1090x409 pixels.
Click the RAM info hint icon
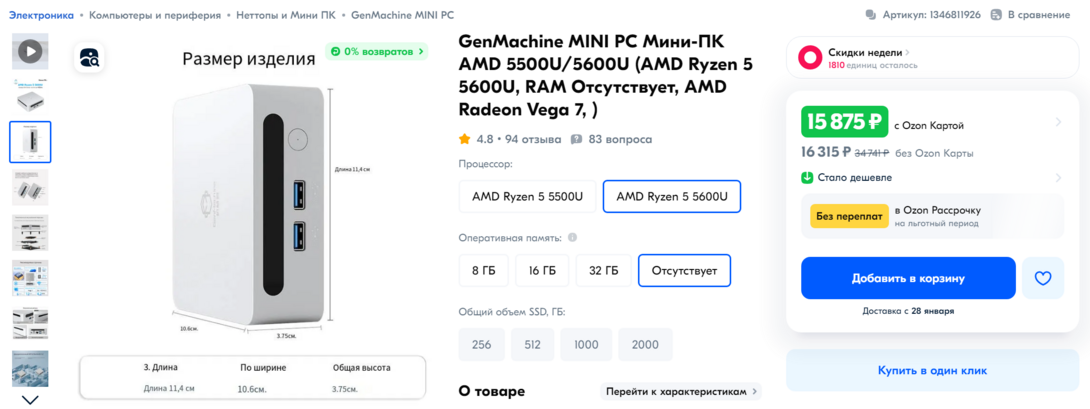[x=572, y=238]
